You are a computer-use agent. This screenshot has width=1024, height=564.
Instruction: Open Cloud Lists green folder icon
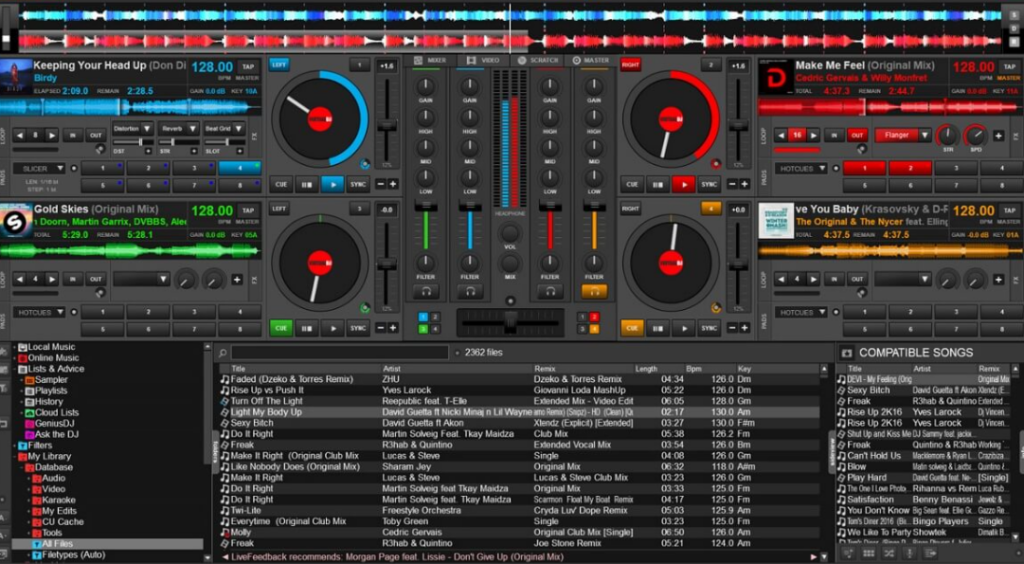tap(29, 413)
